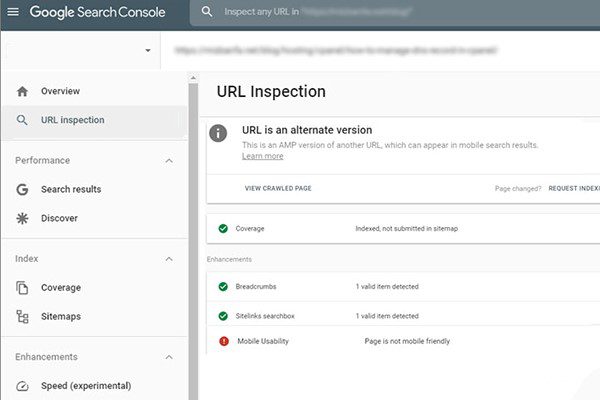Click the Discover asterisk icon

[22, 218]
